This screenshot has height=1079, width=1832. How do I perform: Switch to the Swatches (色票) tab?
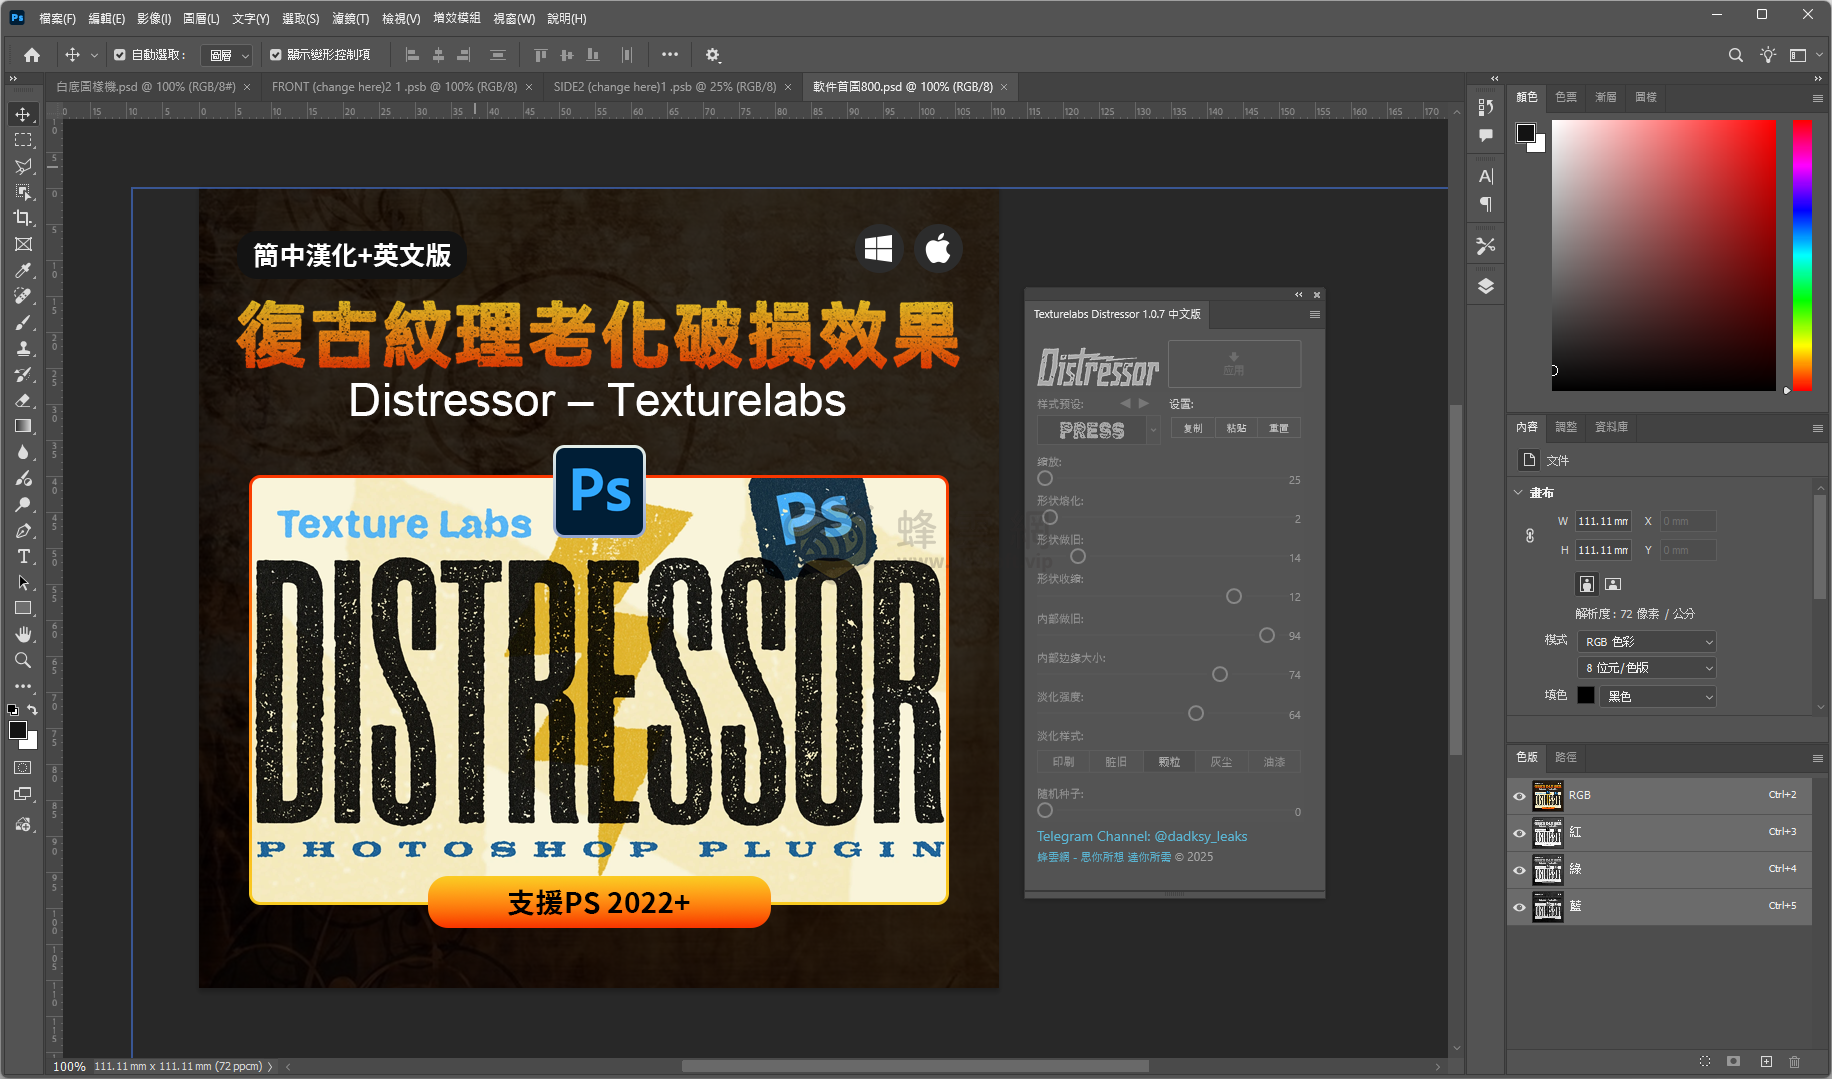(x=1566, y=97)
